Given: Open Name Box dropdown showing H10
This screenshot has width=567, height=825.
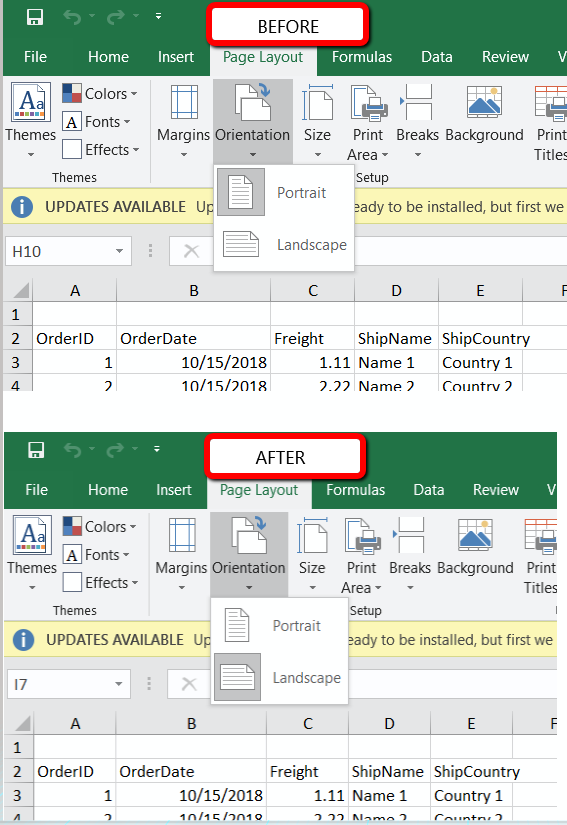Looking at the screenshot, I should [119, 251].
